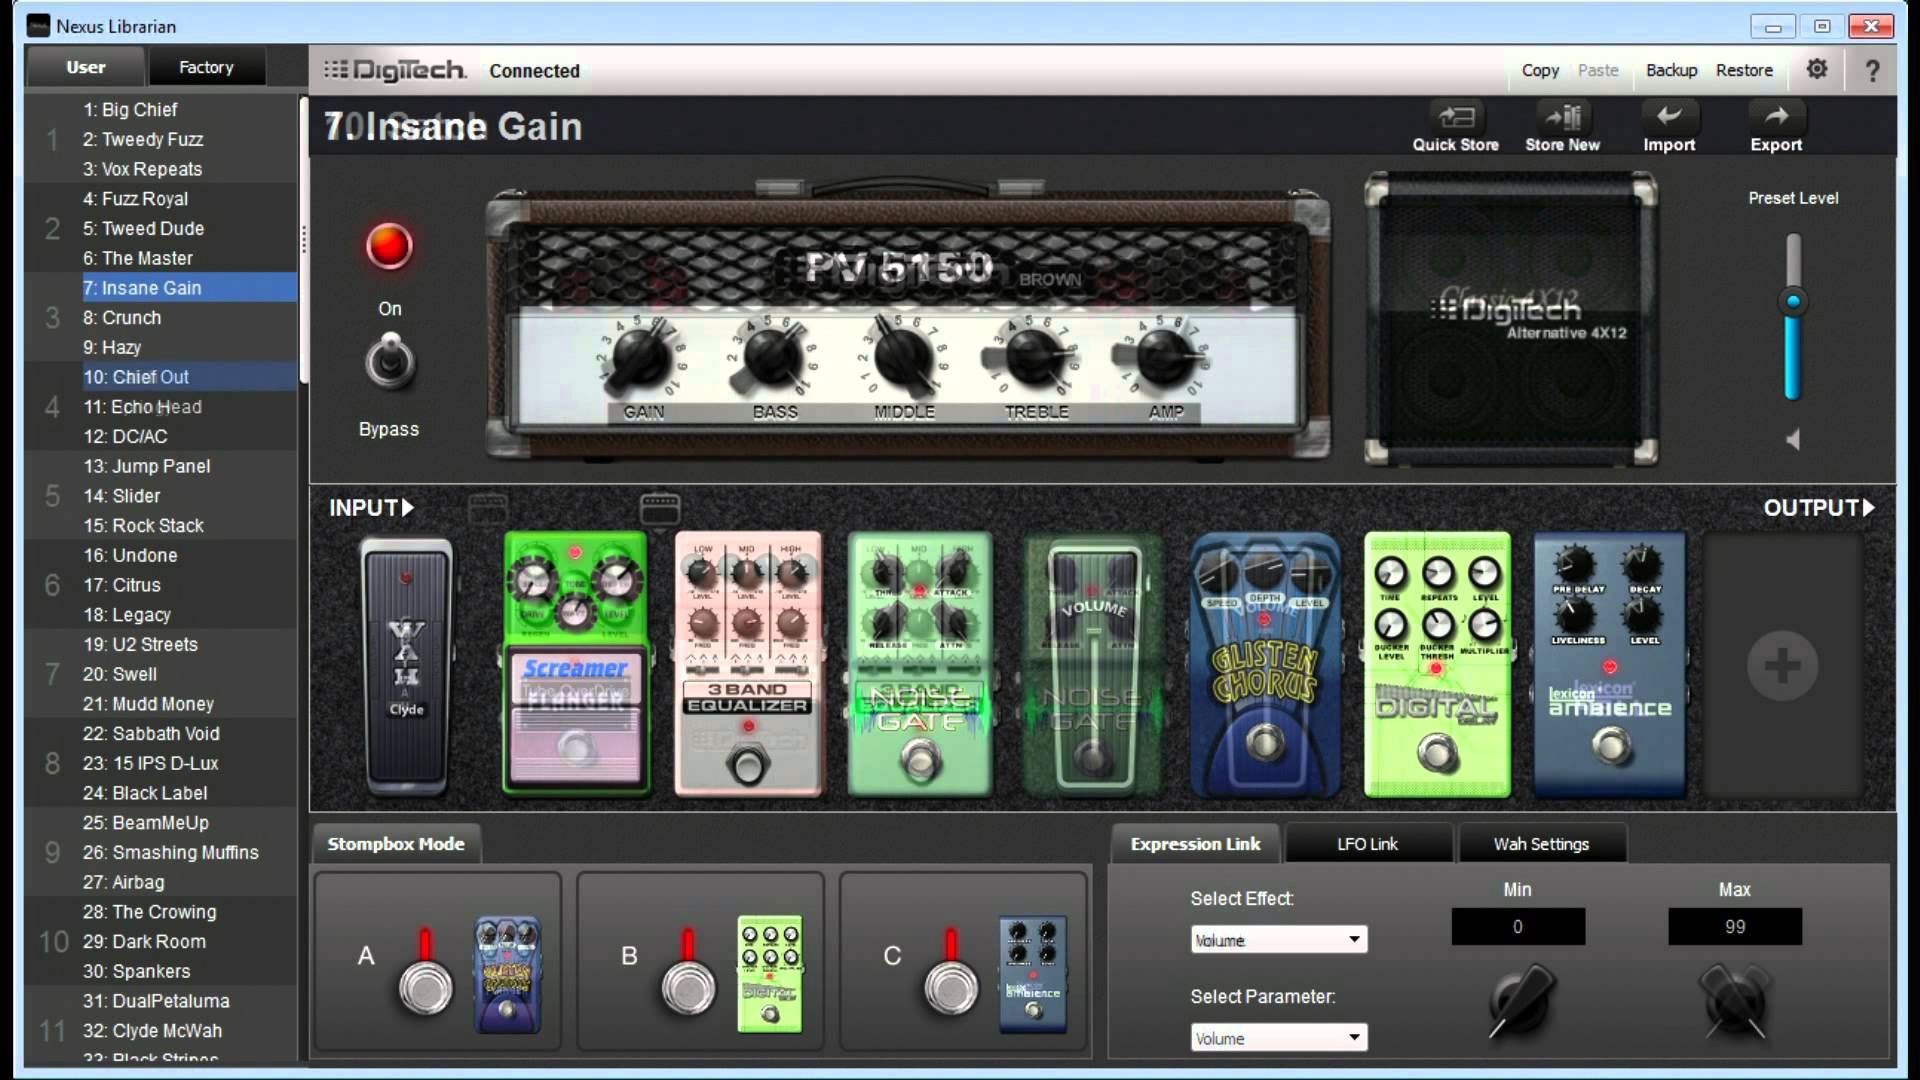Open help with the question mark icon

[1873, 70]
